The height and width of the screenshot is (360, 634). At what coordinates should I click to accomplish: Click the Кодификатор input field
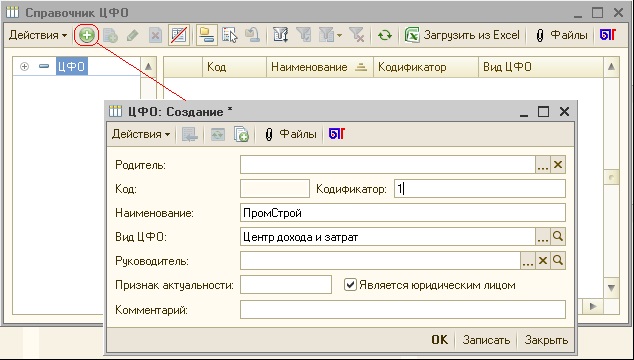coord(480,189)
